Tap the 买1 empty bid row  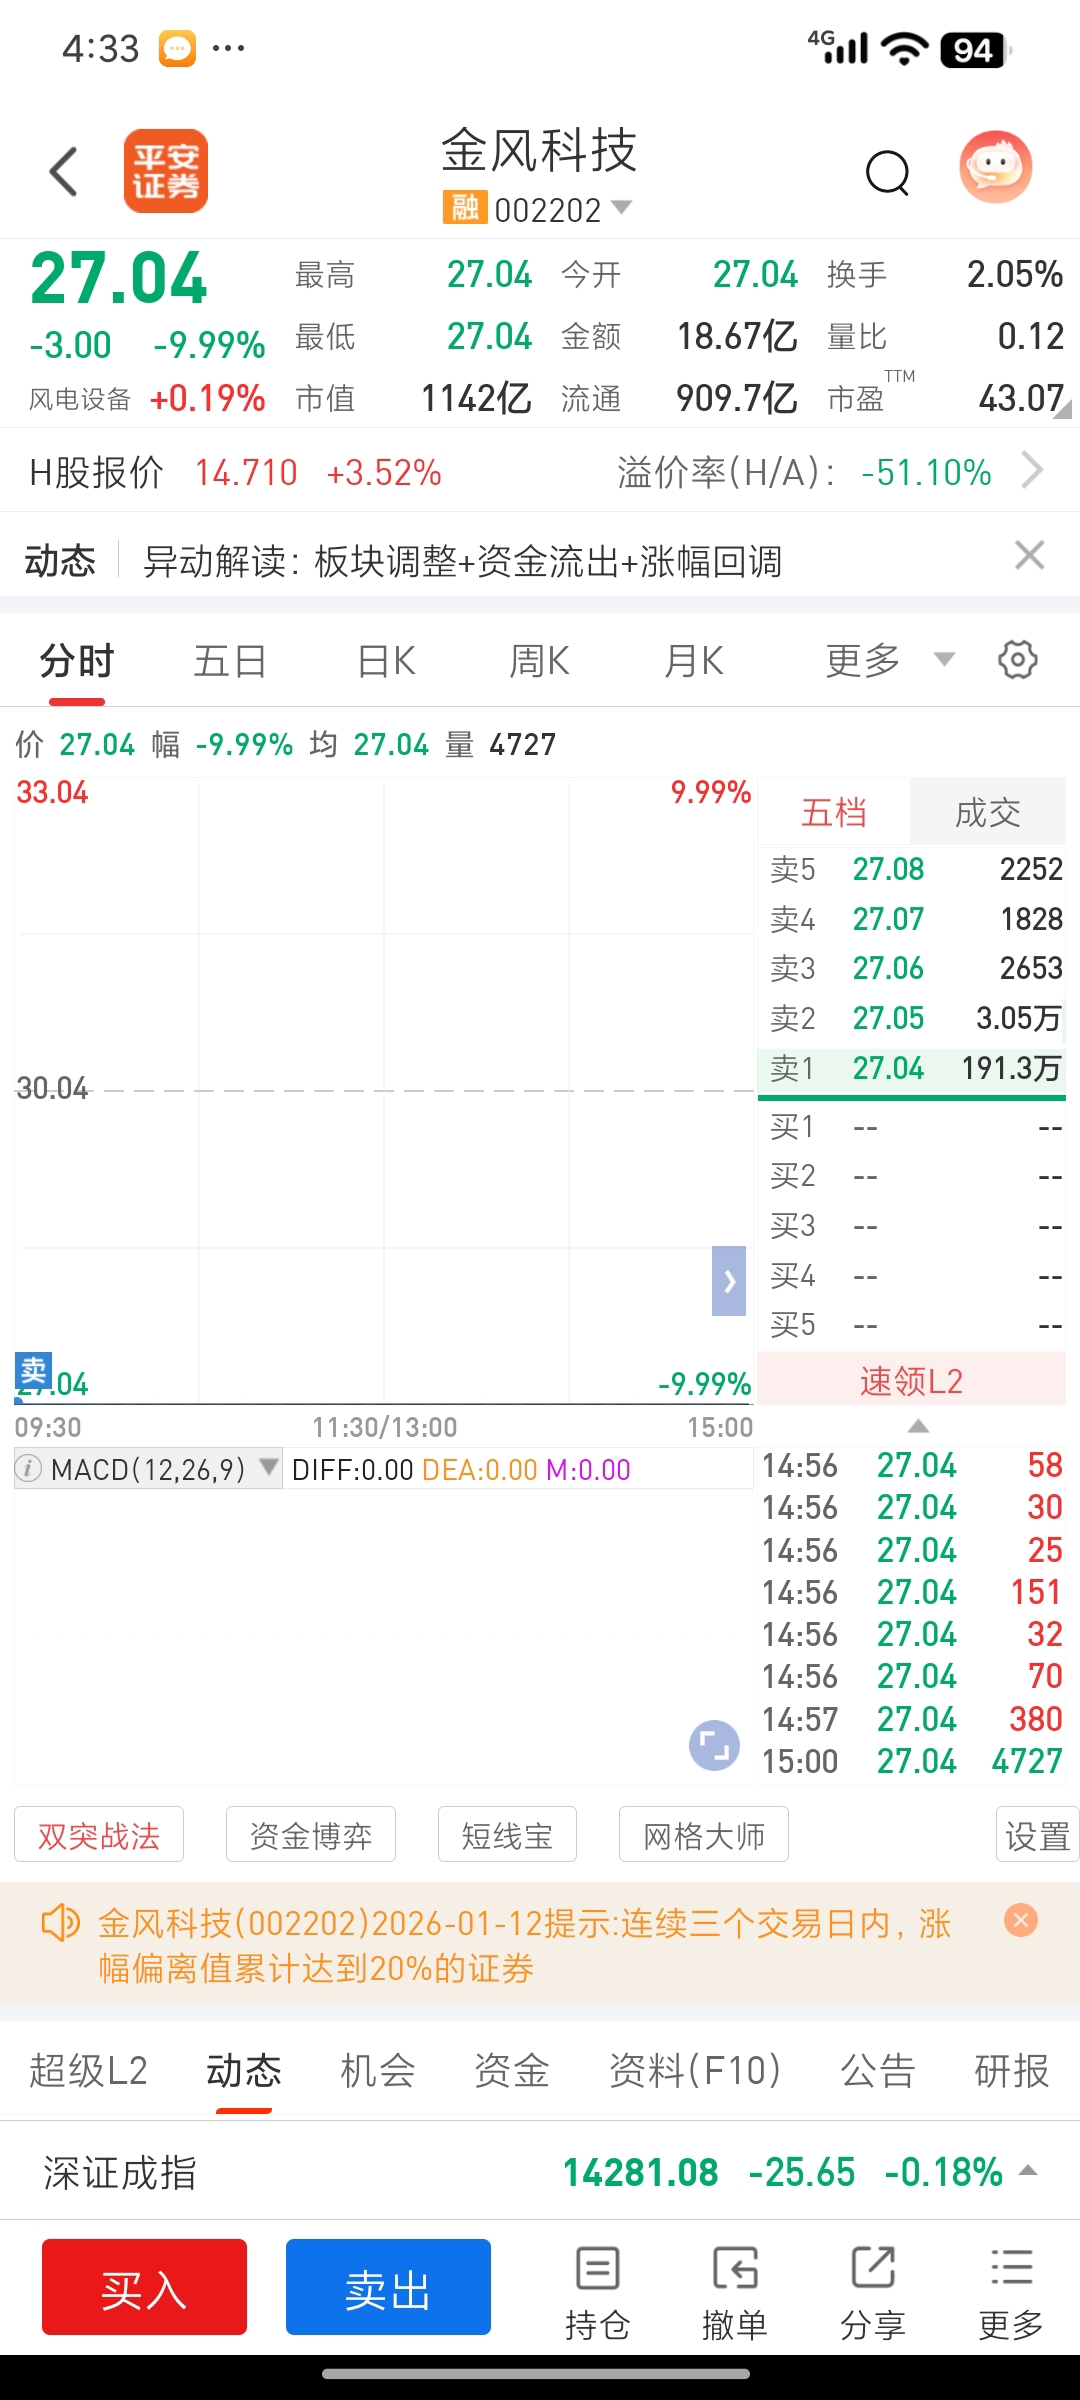click(911, 1127)
